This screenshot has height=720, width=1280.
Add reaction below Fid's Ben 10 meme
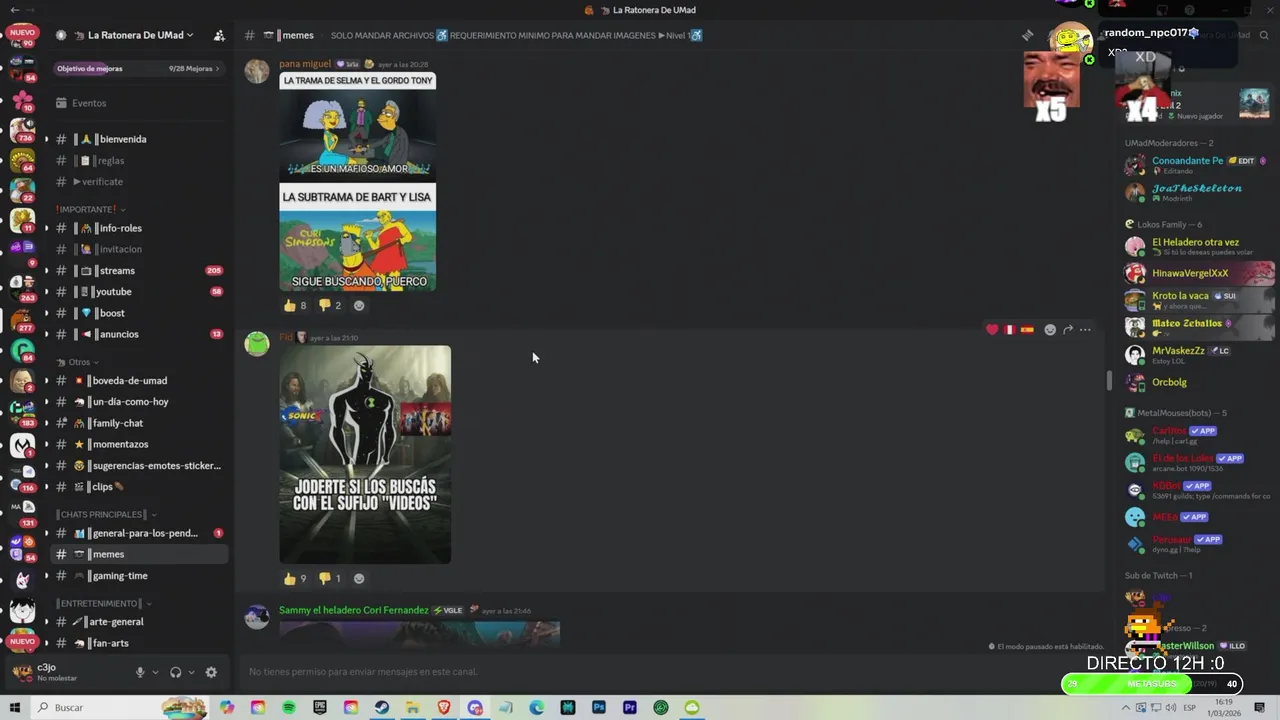click(359, 578)
